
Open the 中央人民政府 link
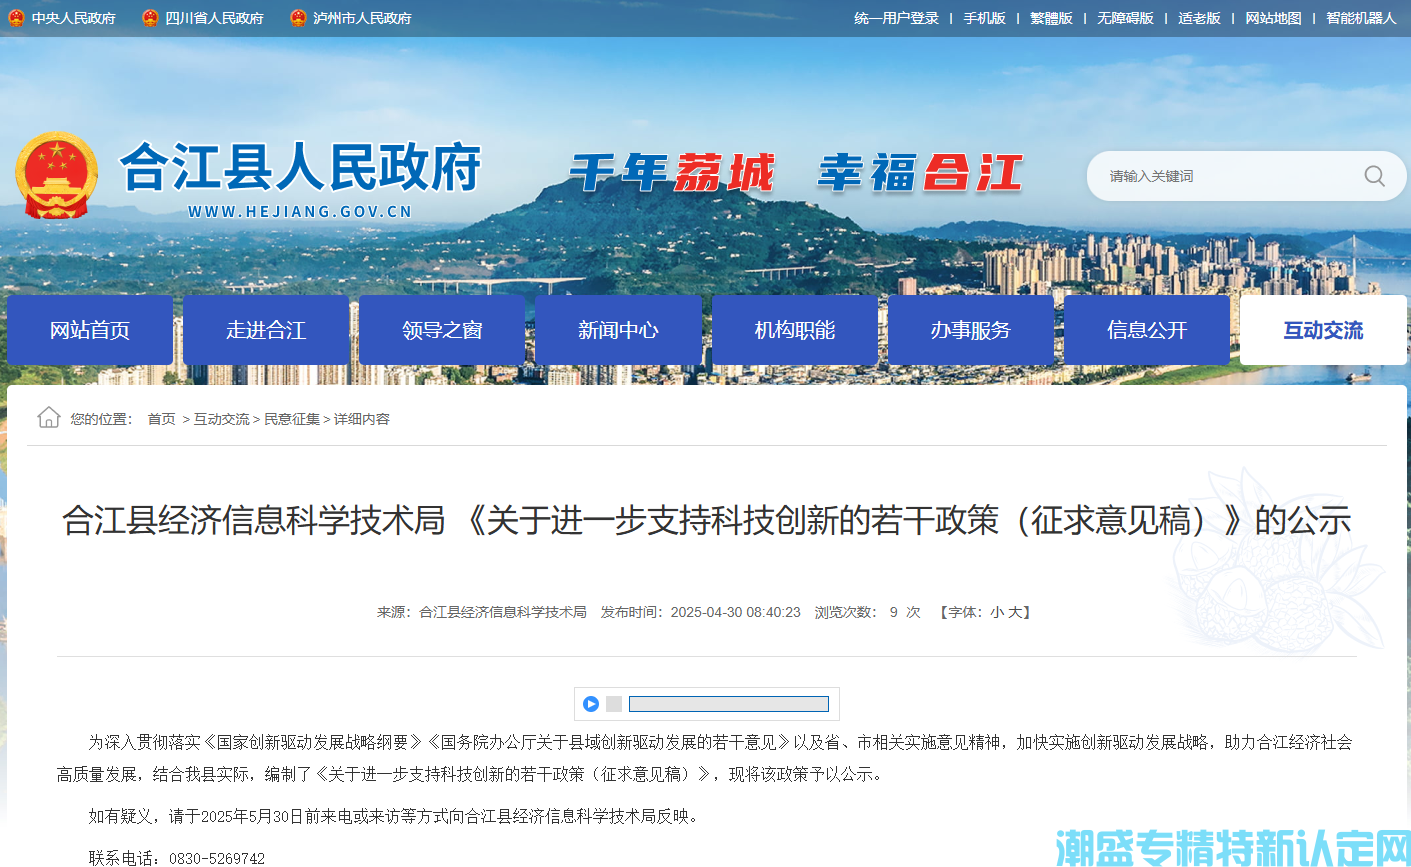[x=74, y=18]
